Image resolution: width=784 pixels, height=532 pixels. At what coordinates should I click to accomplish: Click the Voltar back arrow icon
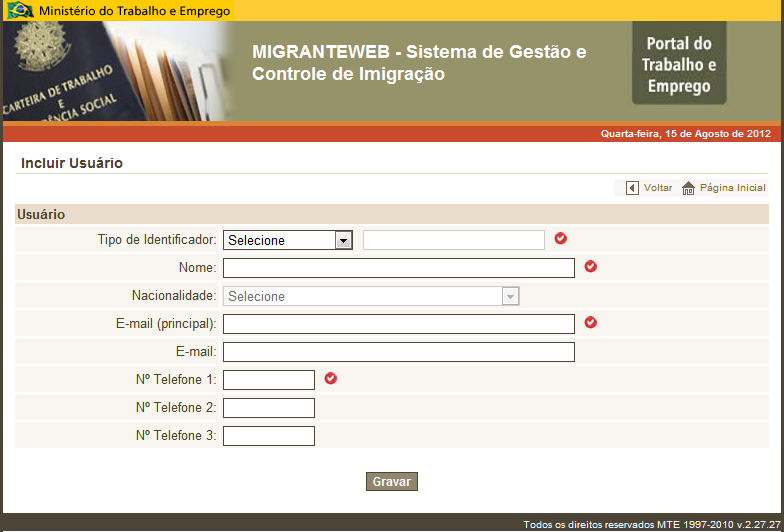(x=632, y=188)
